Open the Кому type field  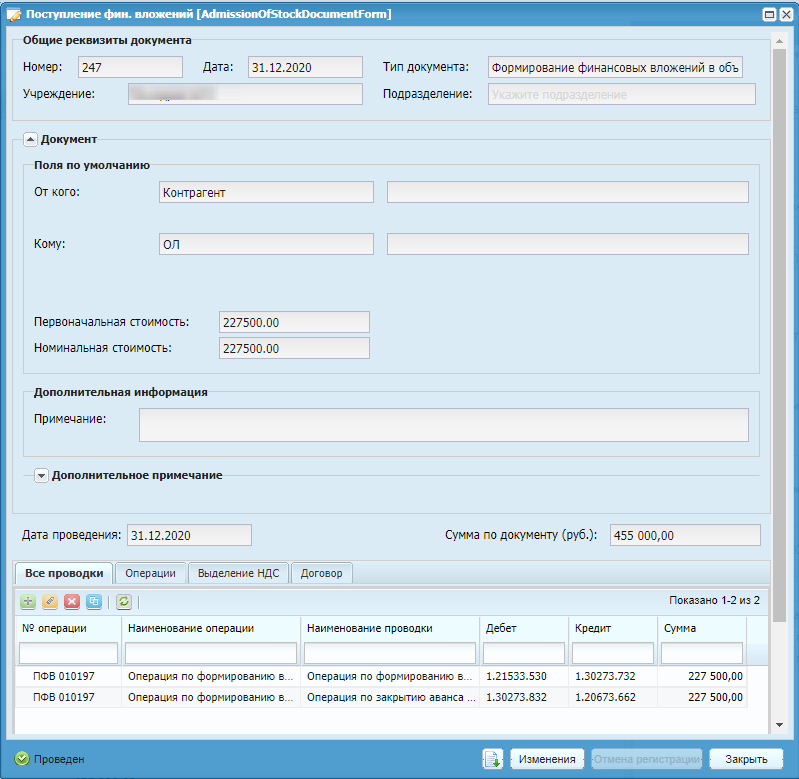coord(266,244)
